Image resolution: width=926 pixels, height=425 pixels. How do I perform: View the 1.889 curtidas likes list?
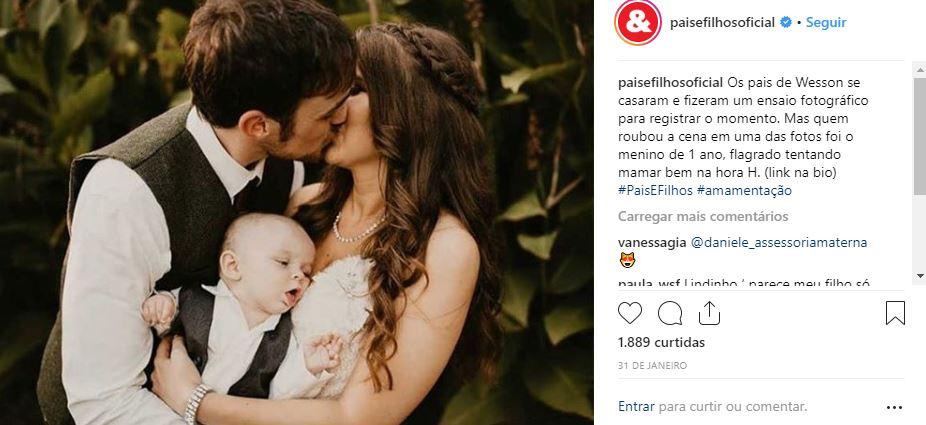tap(661, 342)
